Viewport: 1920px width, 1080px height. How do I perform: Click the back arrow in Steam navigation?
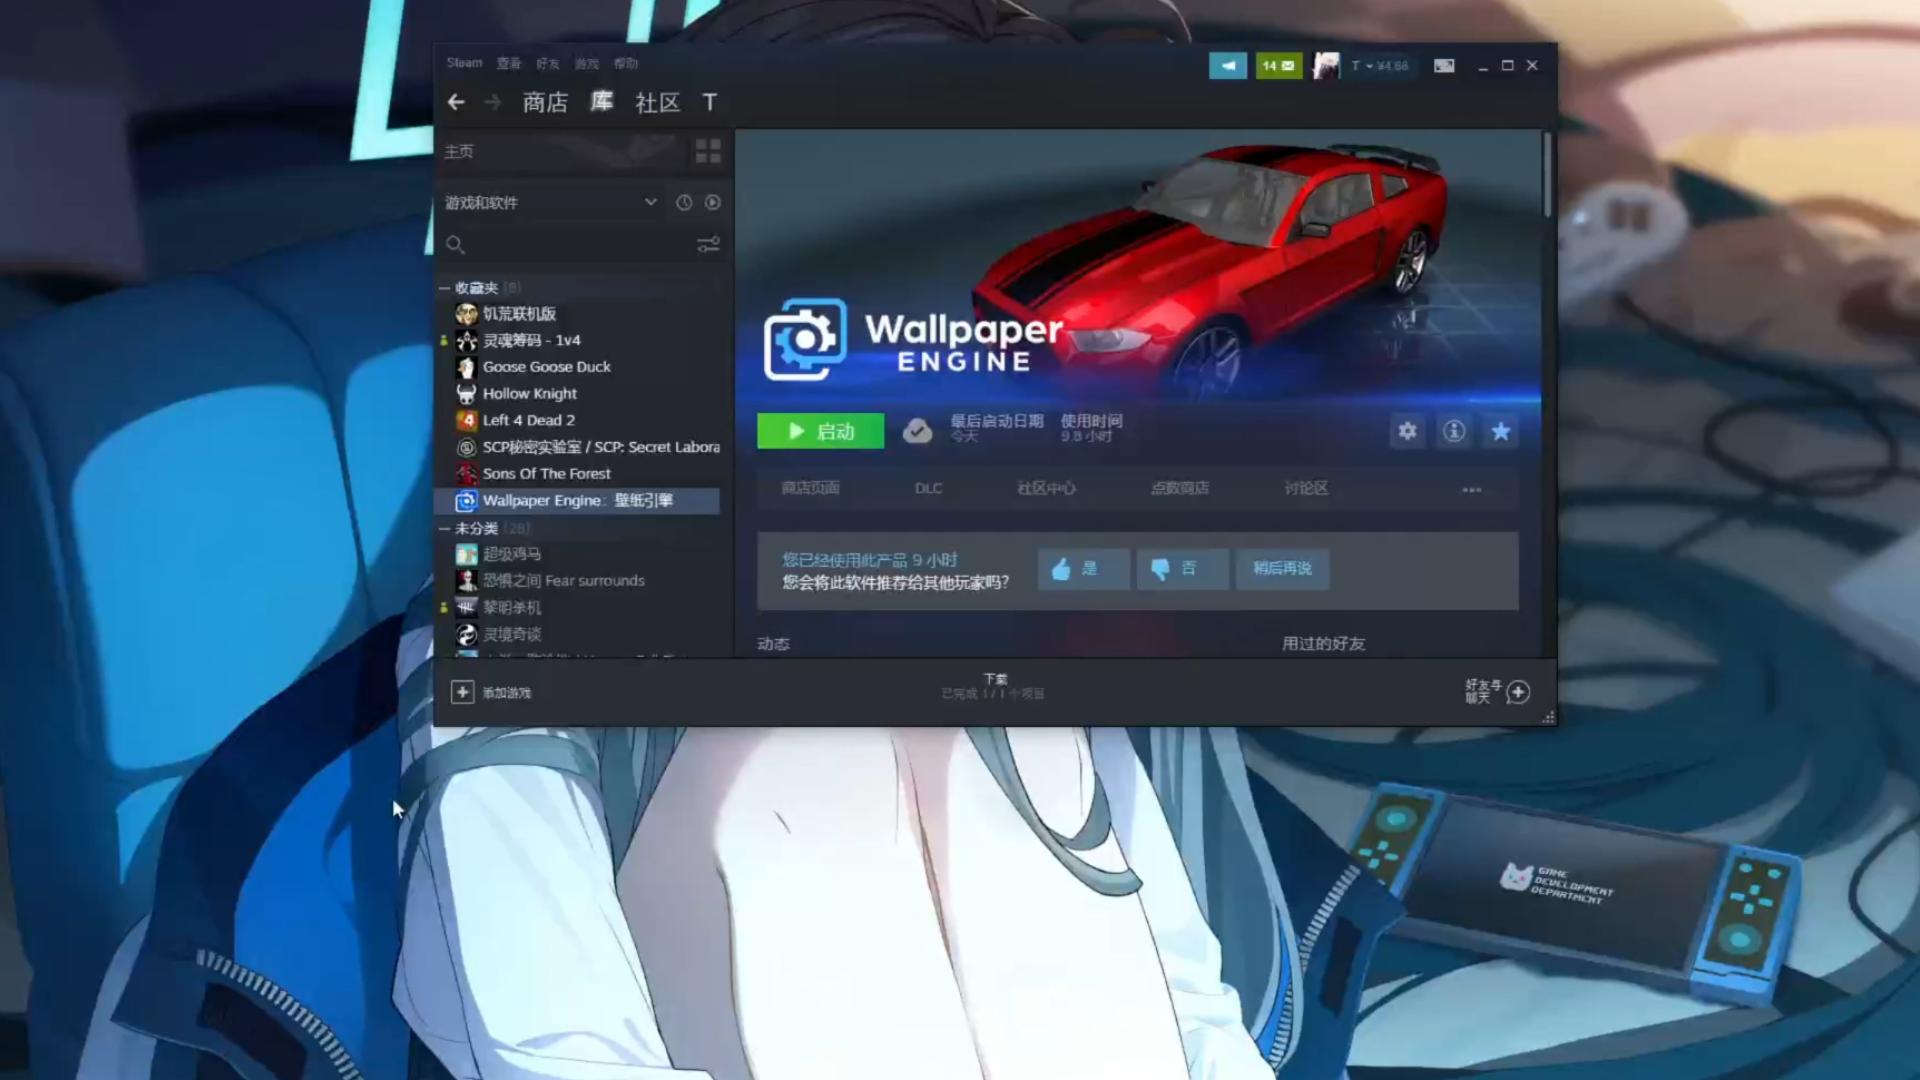click(456, 102)
